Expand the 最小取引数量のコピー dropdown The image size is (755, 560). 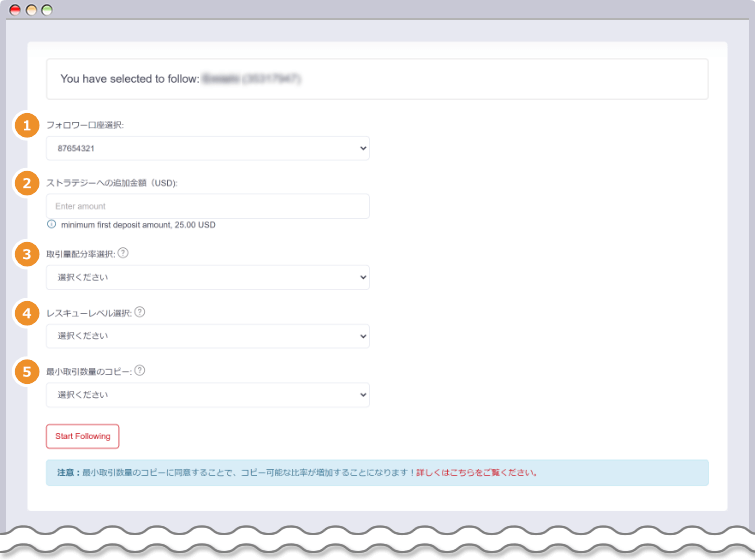(x=208, y=395)
